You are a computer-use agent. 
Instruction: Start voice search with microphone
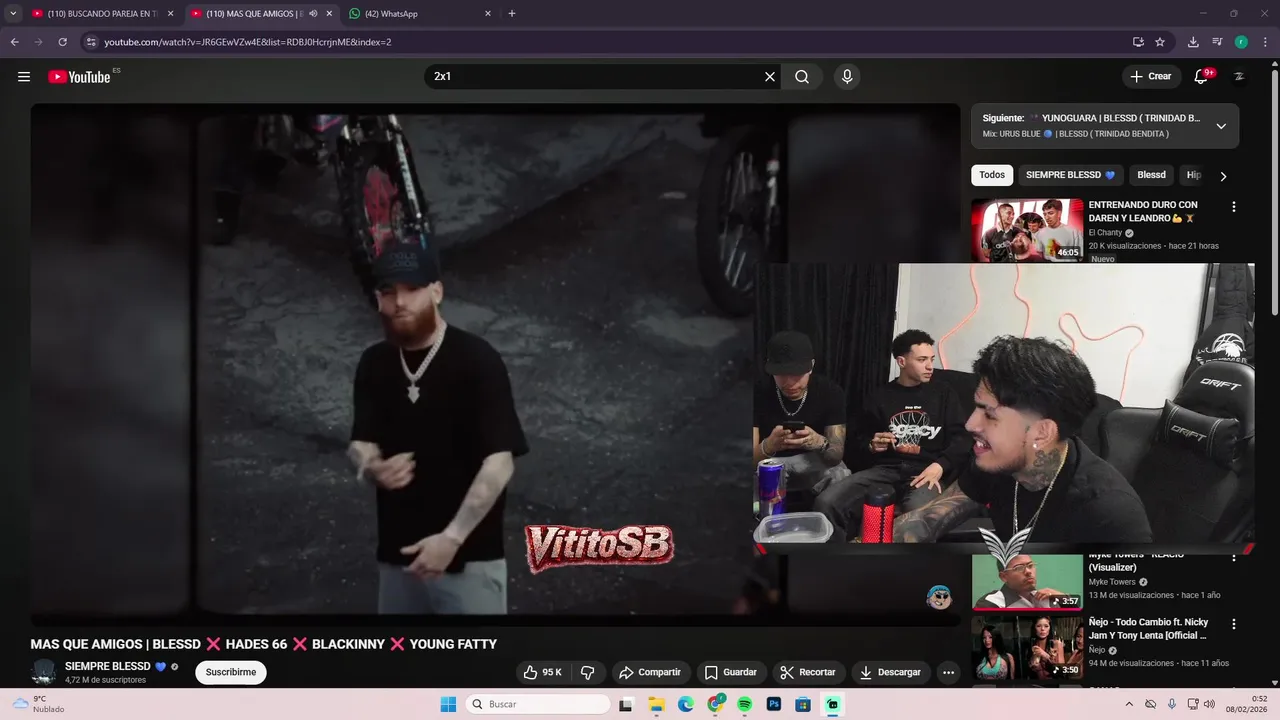point(847,77)
